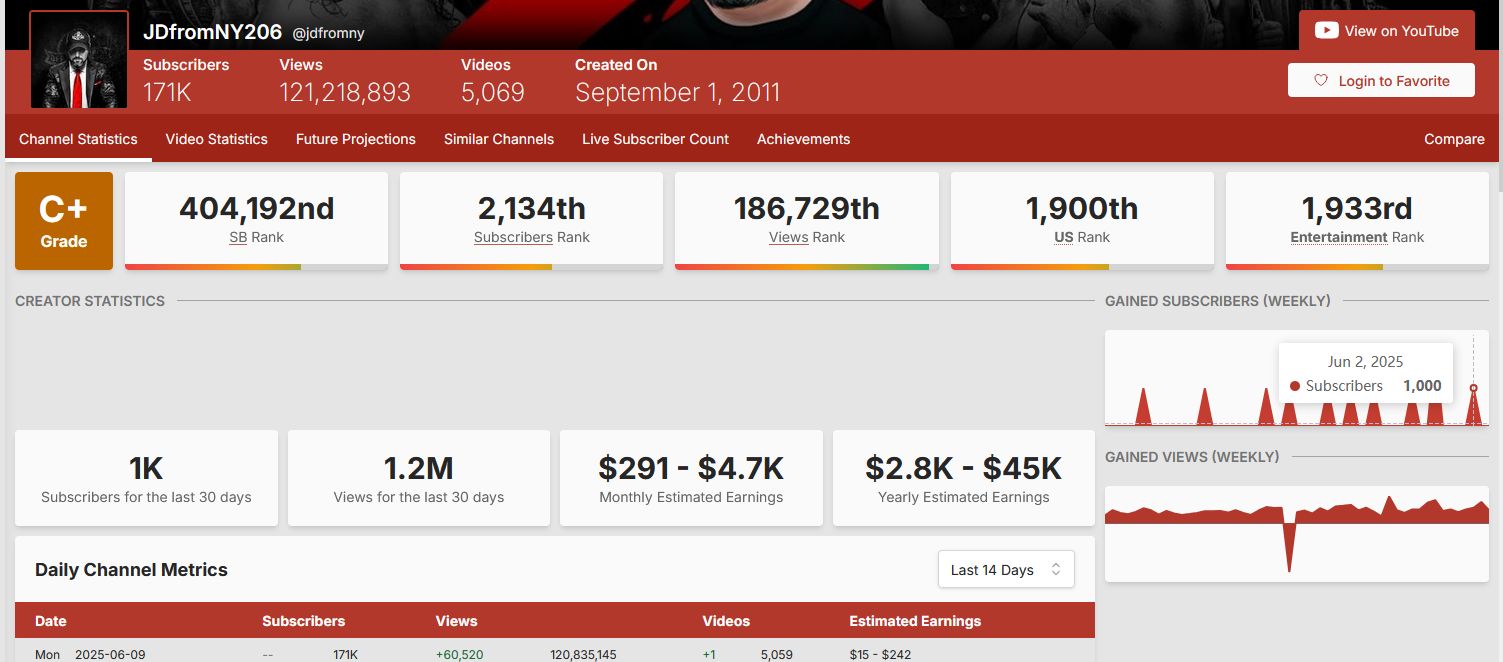Click the 120,835,145 total views cell
The image size is (1503, 662).
point(583,654)
